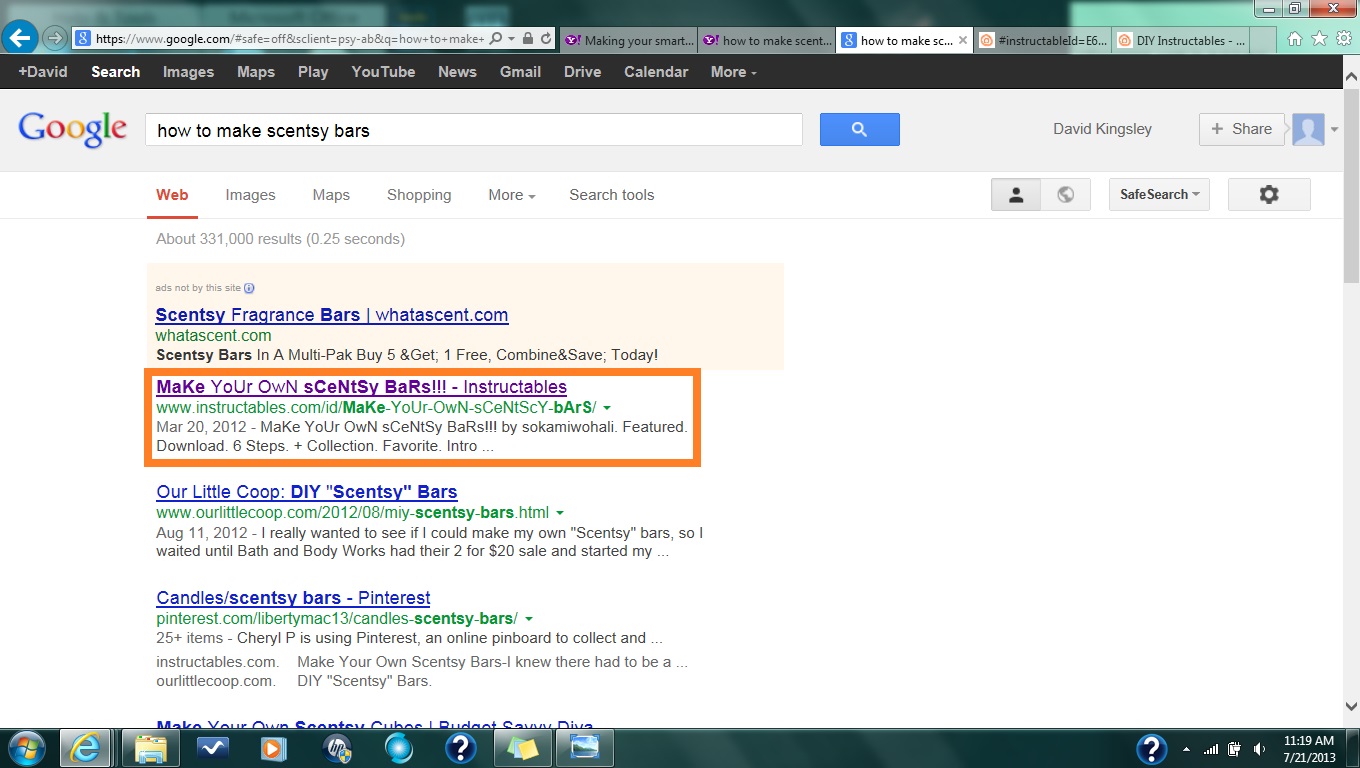Show hidden tray icons arrow

1187,749
